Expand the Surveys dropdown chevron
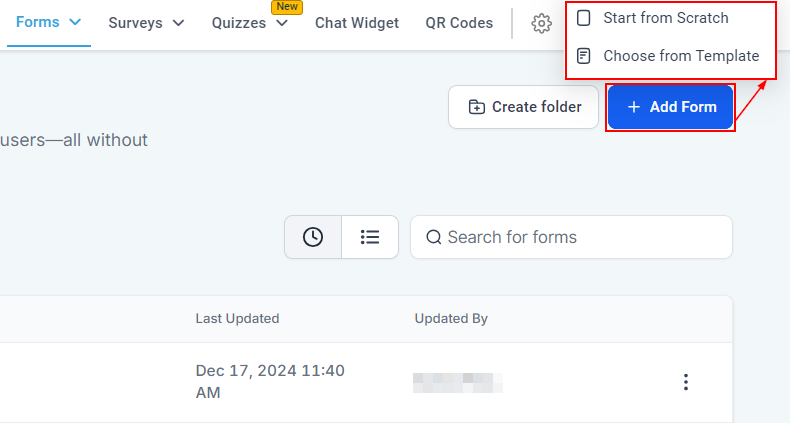This screenshot has width=790, height=423. (178, 23)
